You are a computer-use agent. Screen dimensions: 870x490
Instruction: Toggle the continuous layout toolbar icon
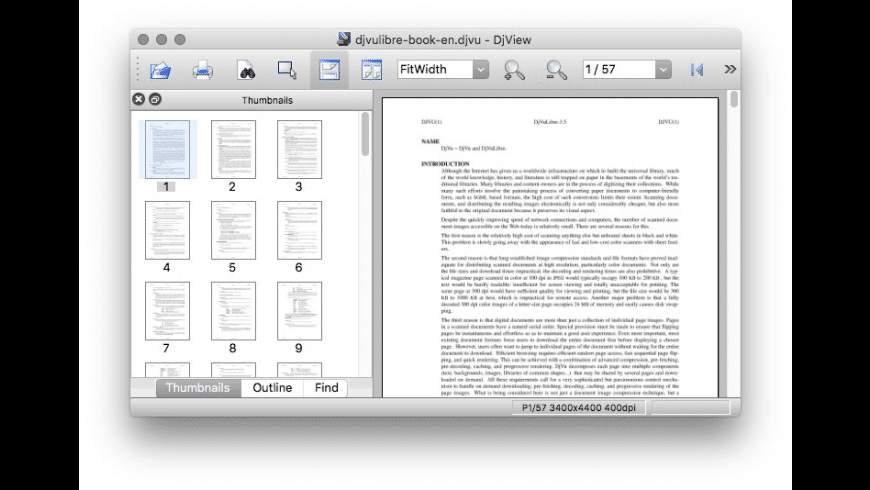point(329,70)
